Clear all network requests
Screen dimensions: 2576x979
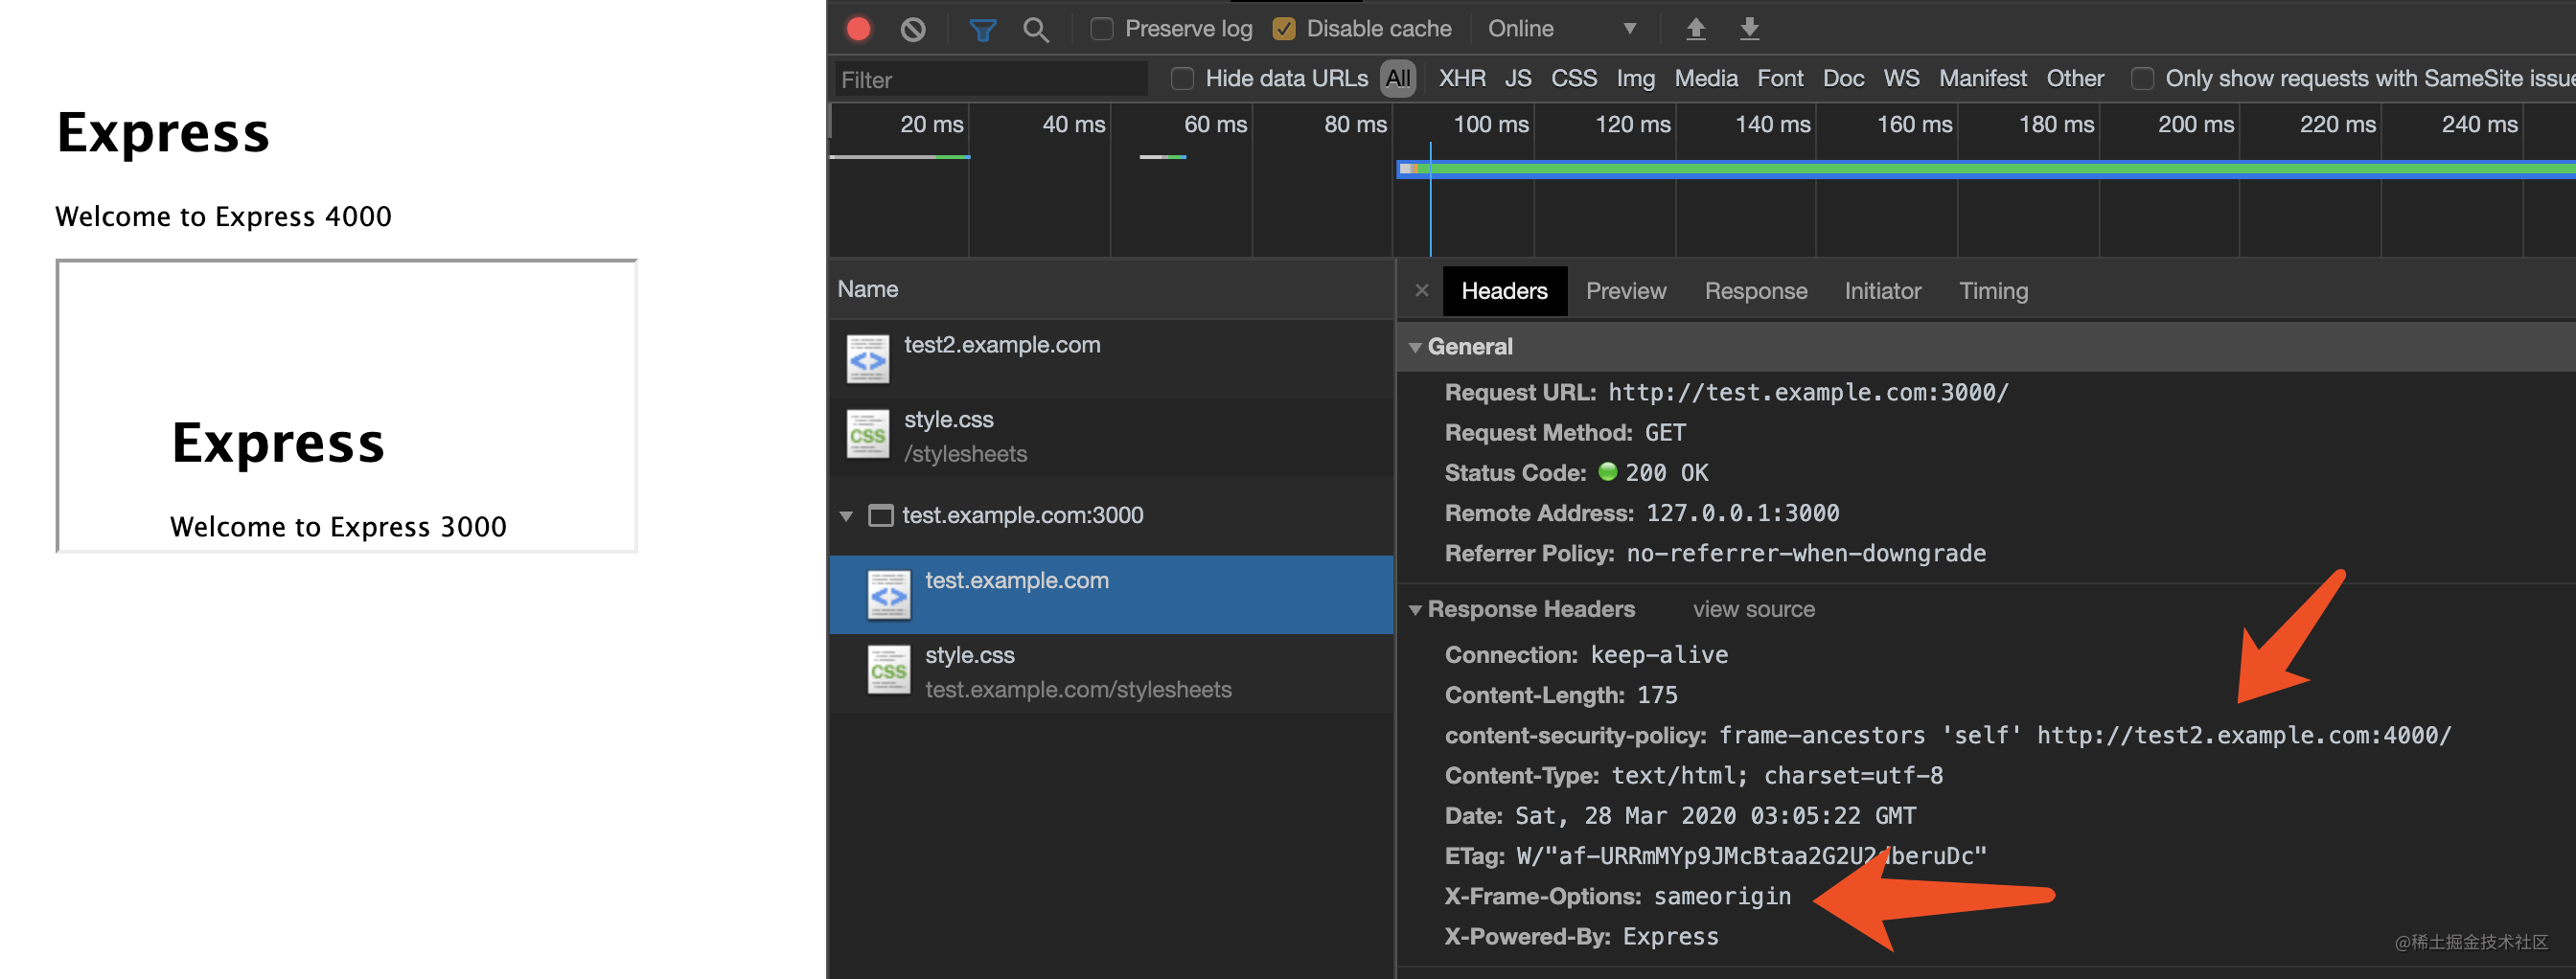point(912,29)
